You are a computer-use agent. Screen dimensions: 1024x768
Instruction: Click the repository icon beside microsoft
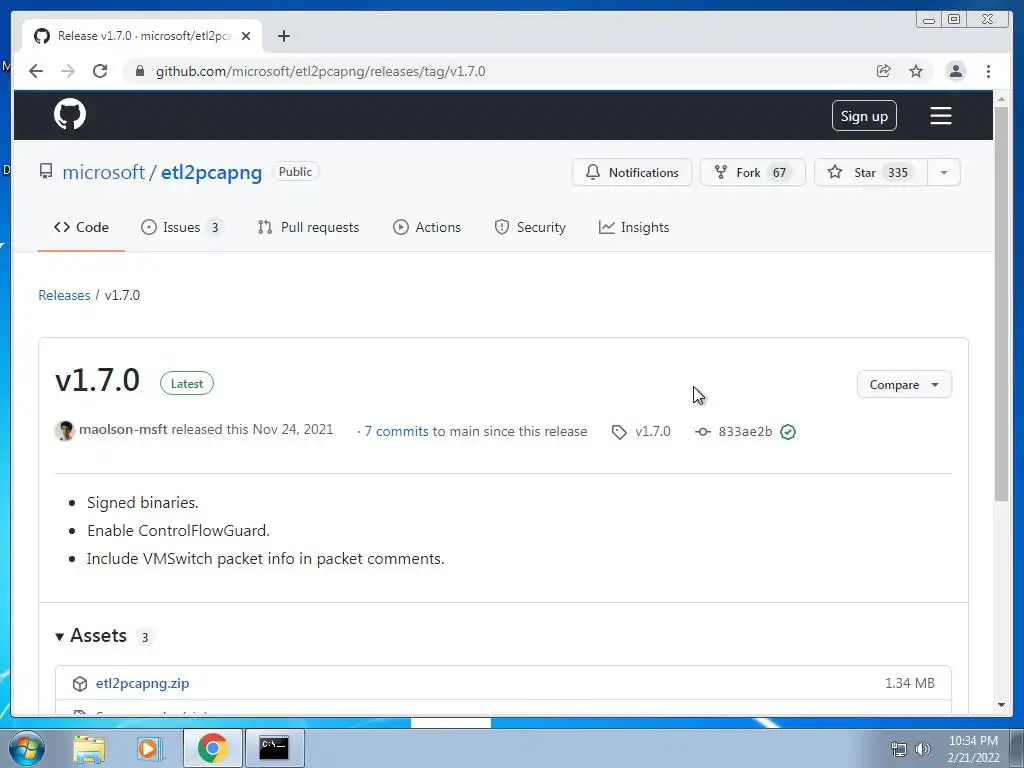click(46, 172)
